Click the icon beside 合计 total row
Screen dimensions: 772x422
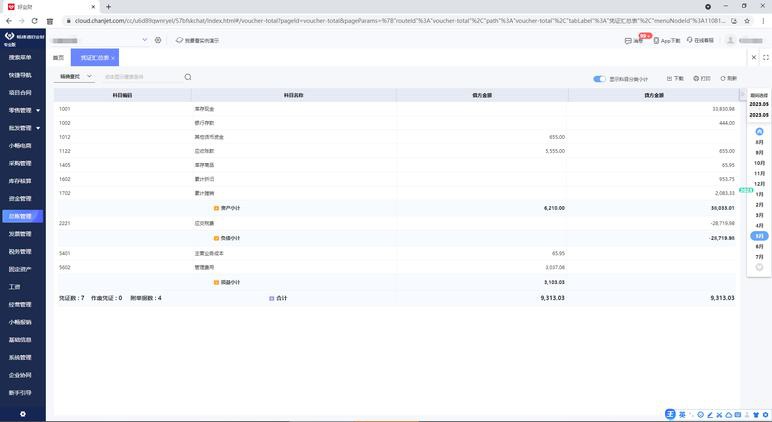point(271,298)
